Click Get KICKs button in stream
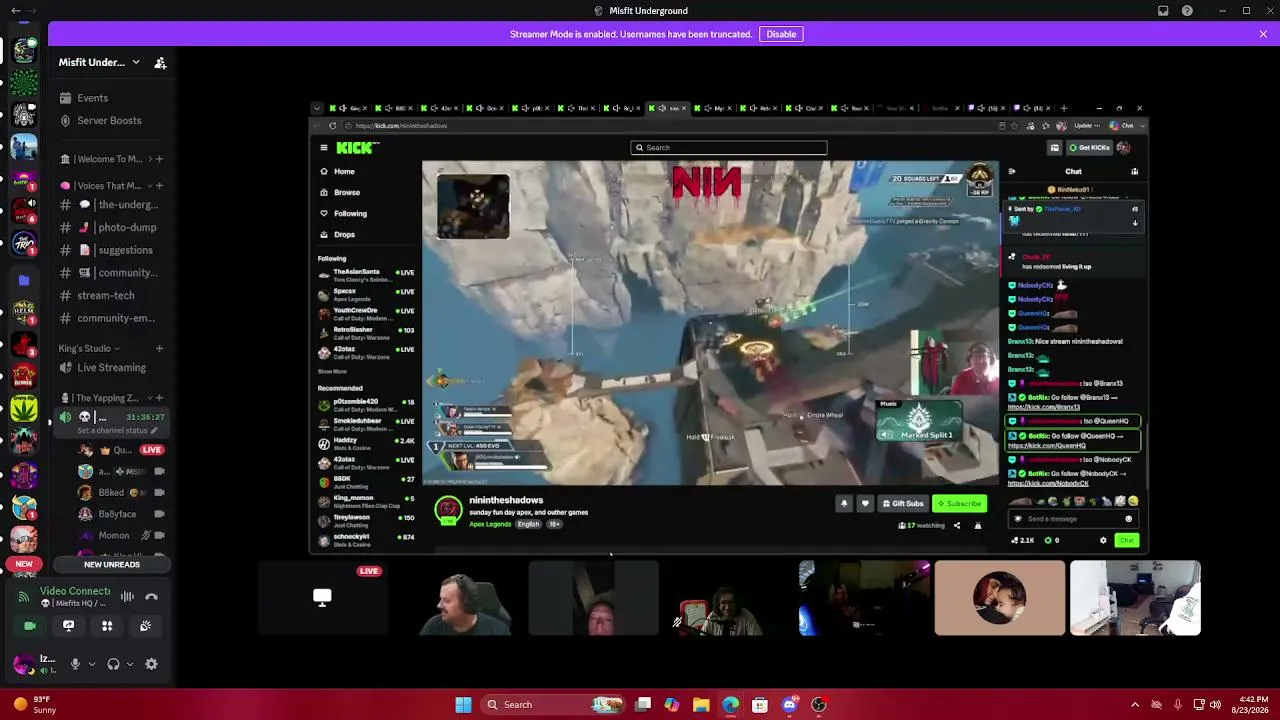This screenshot has height=720, width=1280. tap(1089, 148)
